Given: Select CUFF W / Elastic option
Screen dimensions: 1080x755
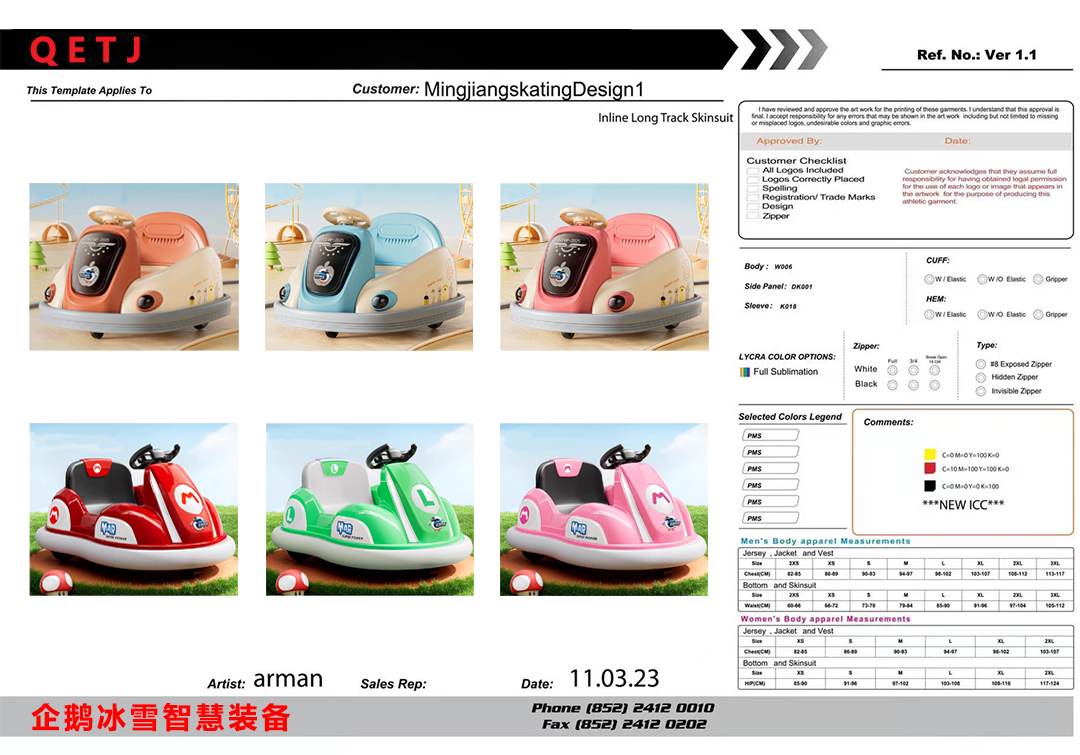Looking at the screenshot, I should [929, 279].
